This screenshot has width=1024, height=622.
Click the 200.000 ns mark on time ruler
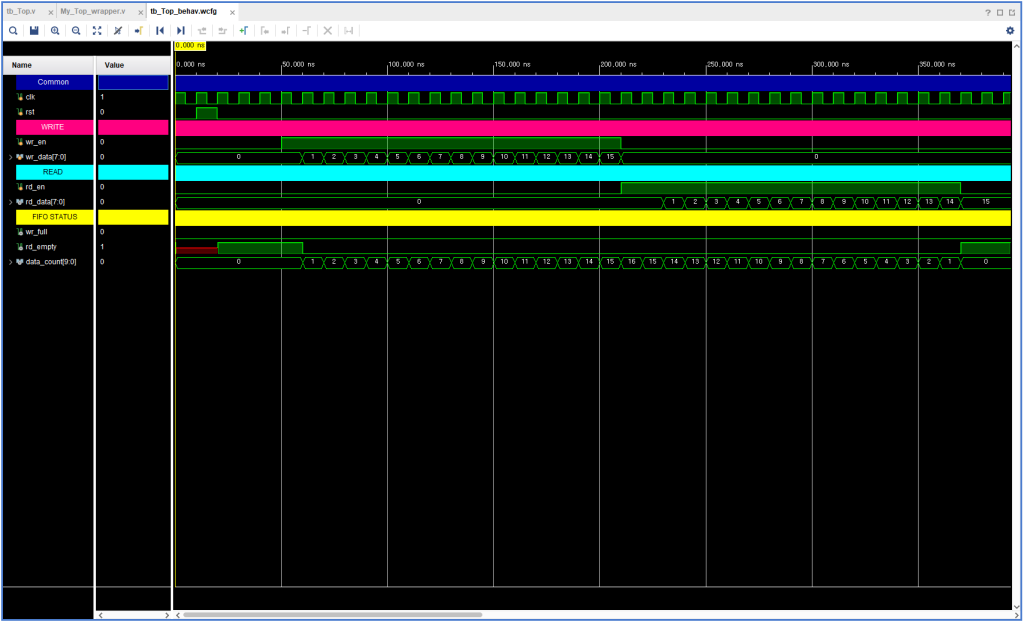pyautogui.click(x=618, y=65)
